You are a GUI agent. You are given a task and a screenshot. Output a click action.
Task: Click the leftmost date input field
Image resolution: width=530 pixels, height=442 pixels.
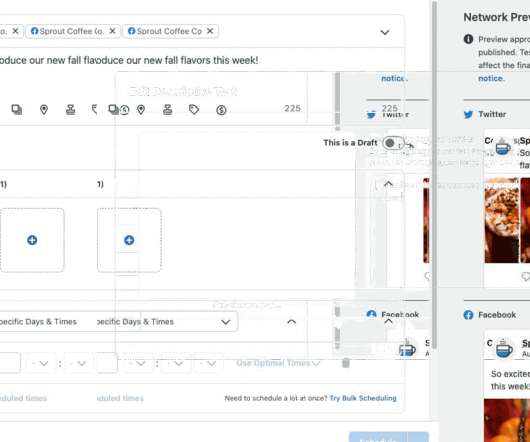(10, 363)
